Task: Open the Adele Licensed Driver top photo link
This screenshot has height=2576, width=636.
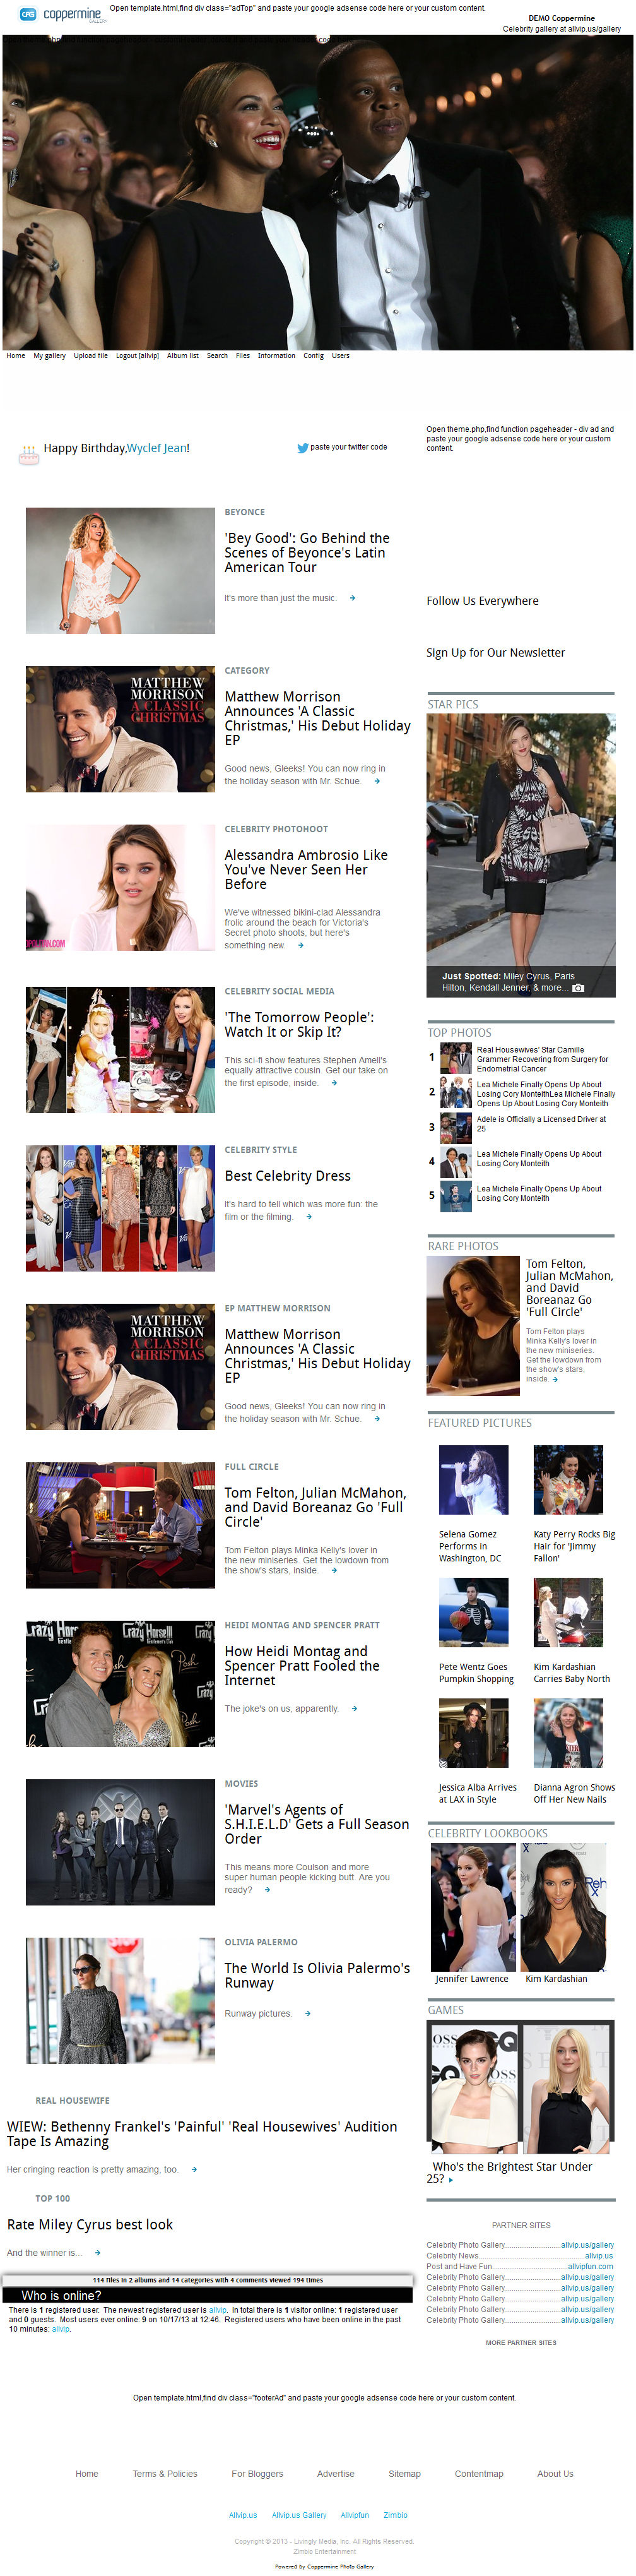Action: point(541,1124)
